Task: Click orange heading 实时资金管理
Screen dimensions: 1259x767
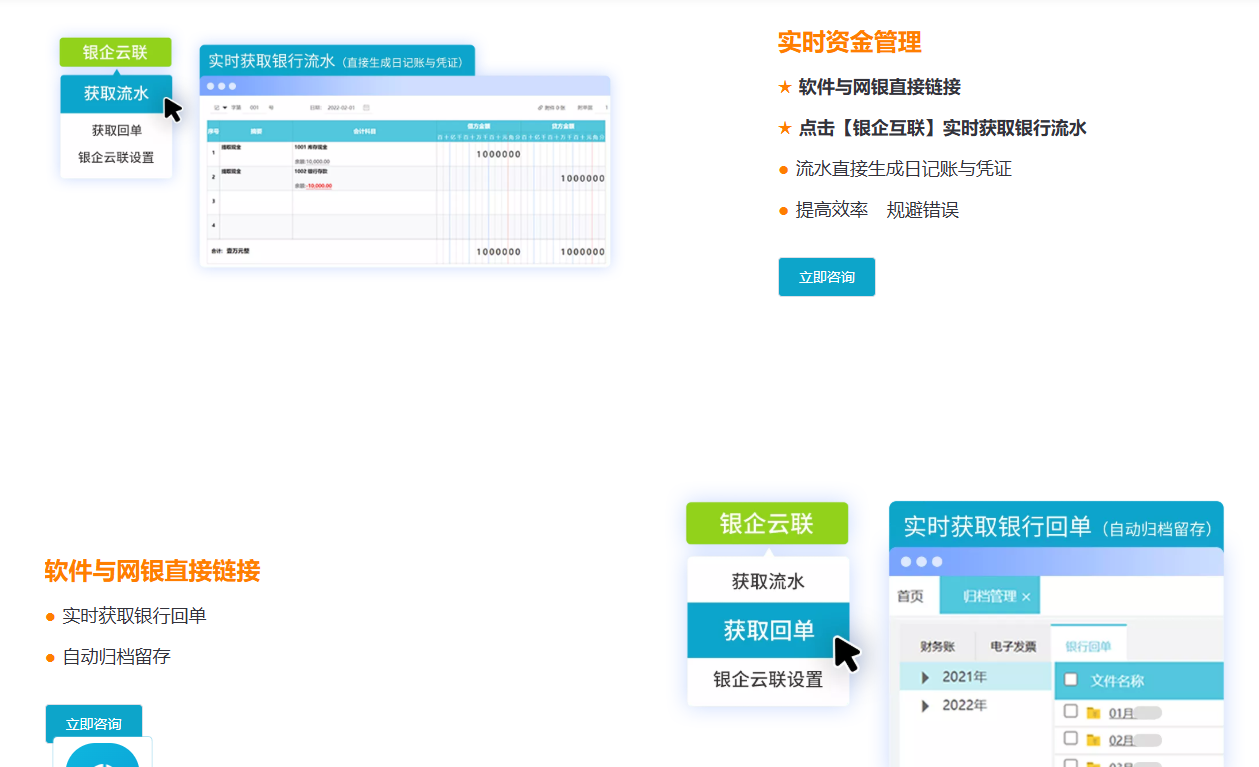Action: pyautogui.click(x=849, y=42)
